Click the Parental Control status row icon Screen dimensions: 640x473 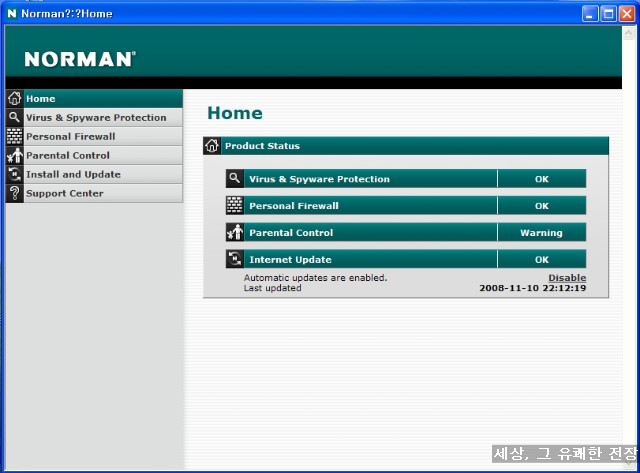(x=235, y=232)
